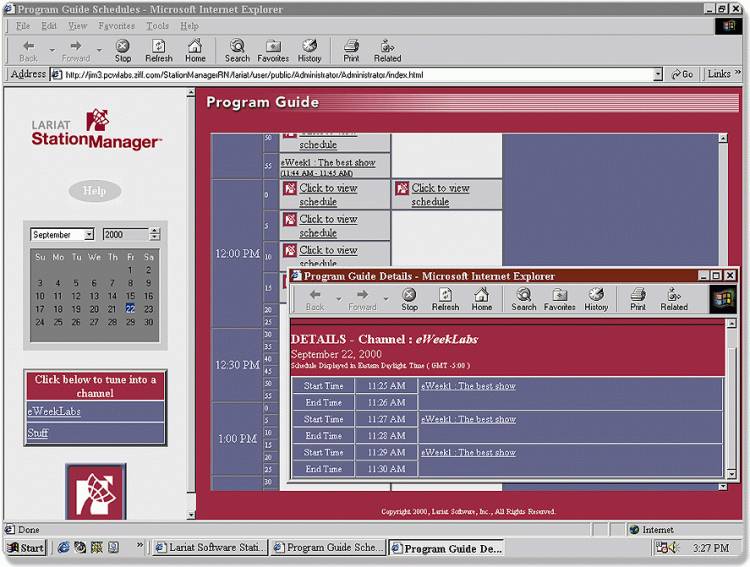
Task: Expand Forward history arrow in Details window
Action: 386,299
